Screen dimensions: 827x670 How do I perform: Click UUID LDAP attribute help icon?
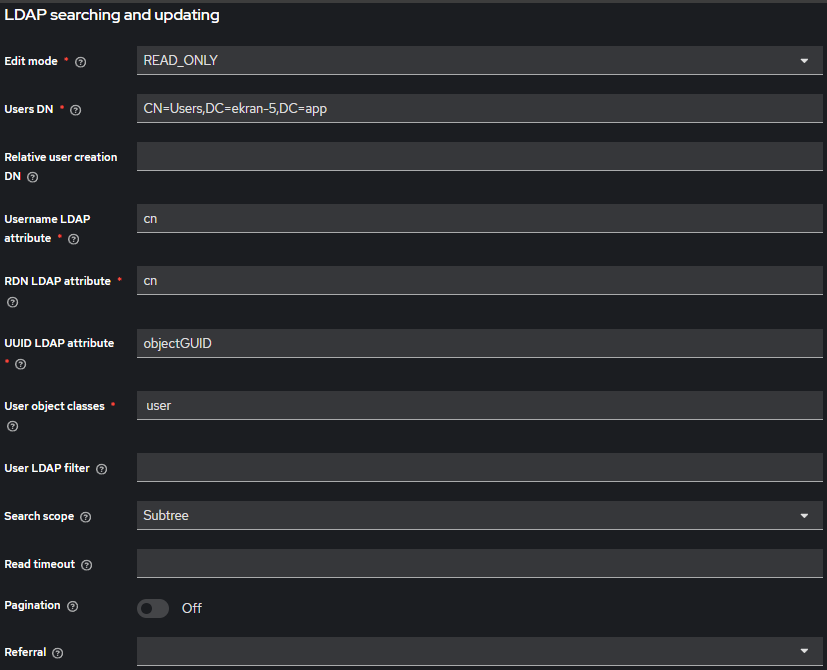click(20, 364)
